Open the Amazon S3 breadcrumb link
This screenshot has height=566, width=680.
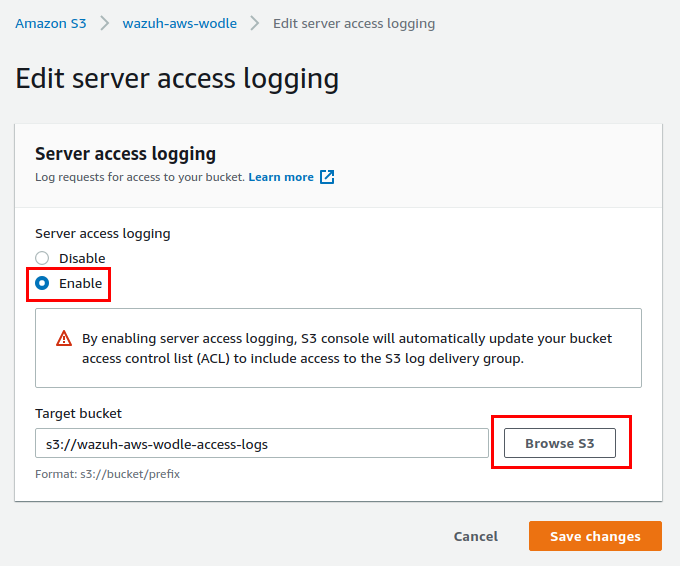coord(51,23)
